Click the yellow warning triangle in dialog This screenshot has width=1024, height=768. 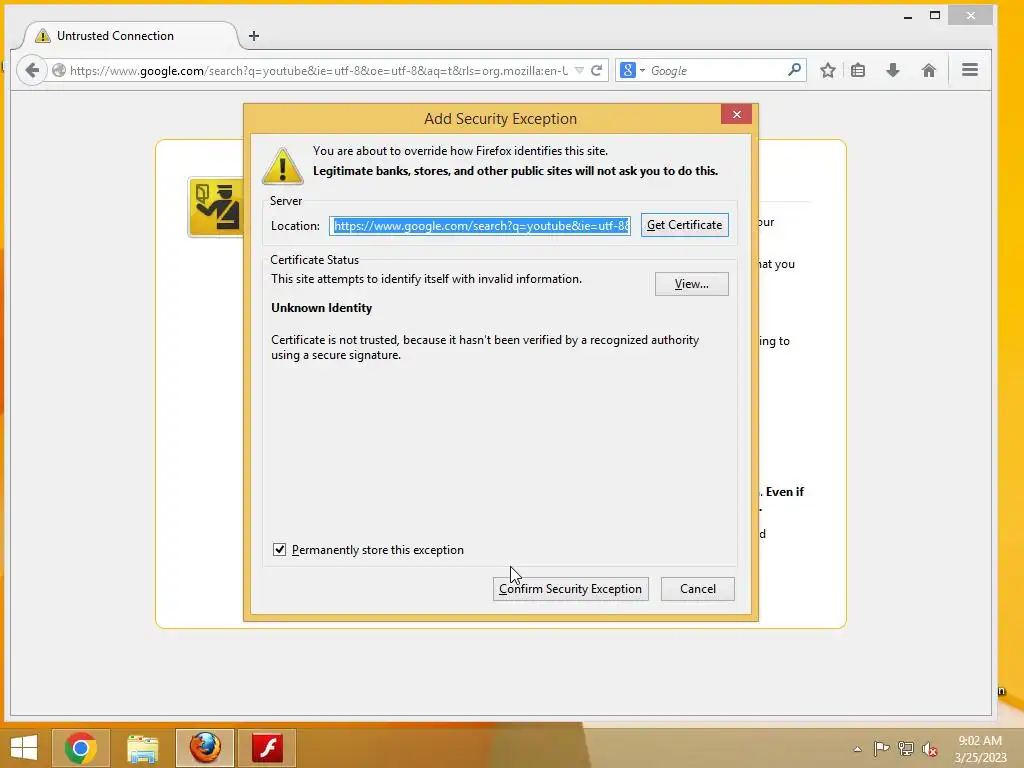pyautogui.click(x=283, y=167)
